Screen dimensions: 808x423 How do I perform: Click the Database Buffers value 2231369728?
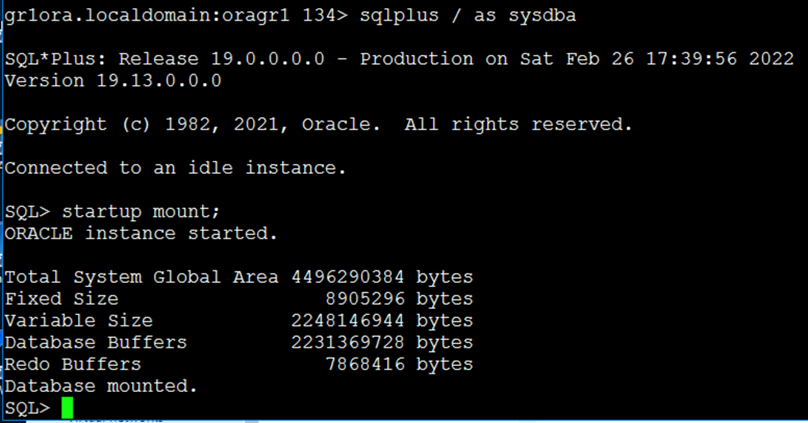point(348,343)
